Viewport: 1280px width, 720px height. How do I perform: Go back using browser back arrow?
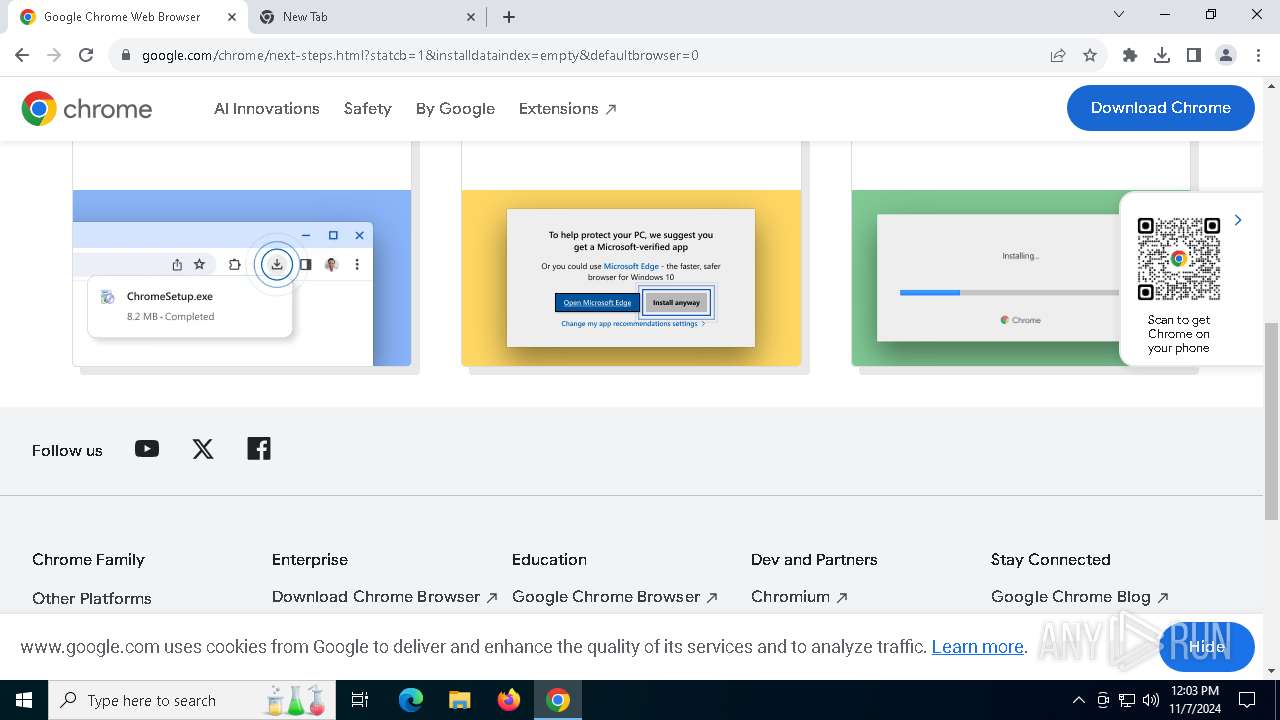pyautogui.click(x=22, y=55)
